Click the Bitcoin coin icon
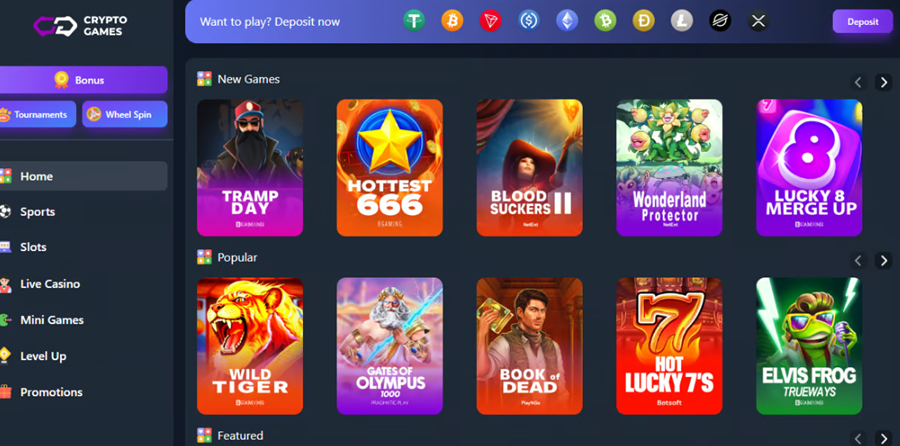900x446 pixels. click(x=452, y=21)
